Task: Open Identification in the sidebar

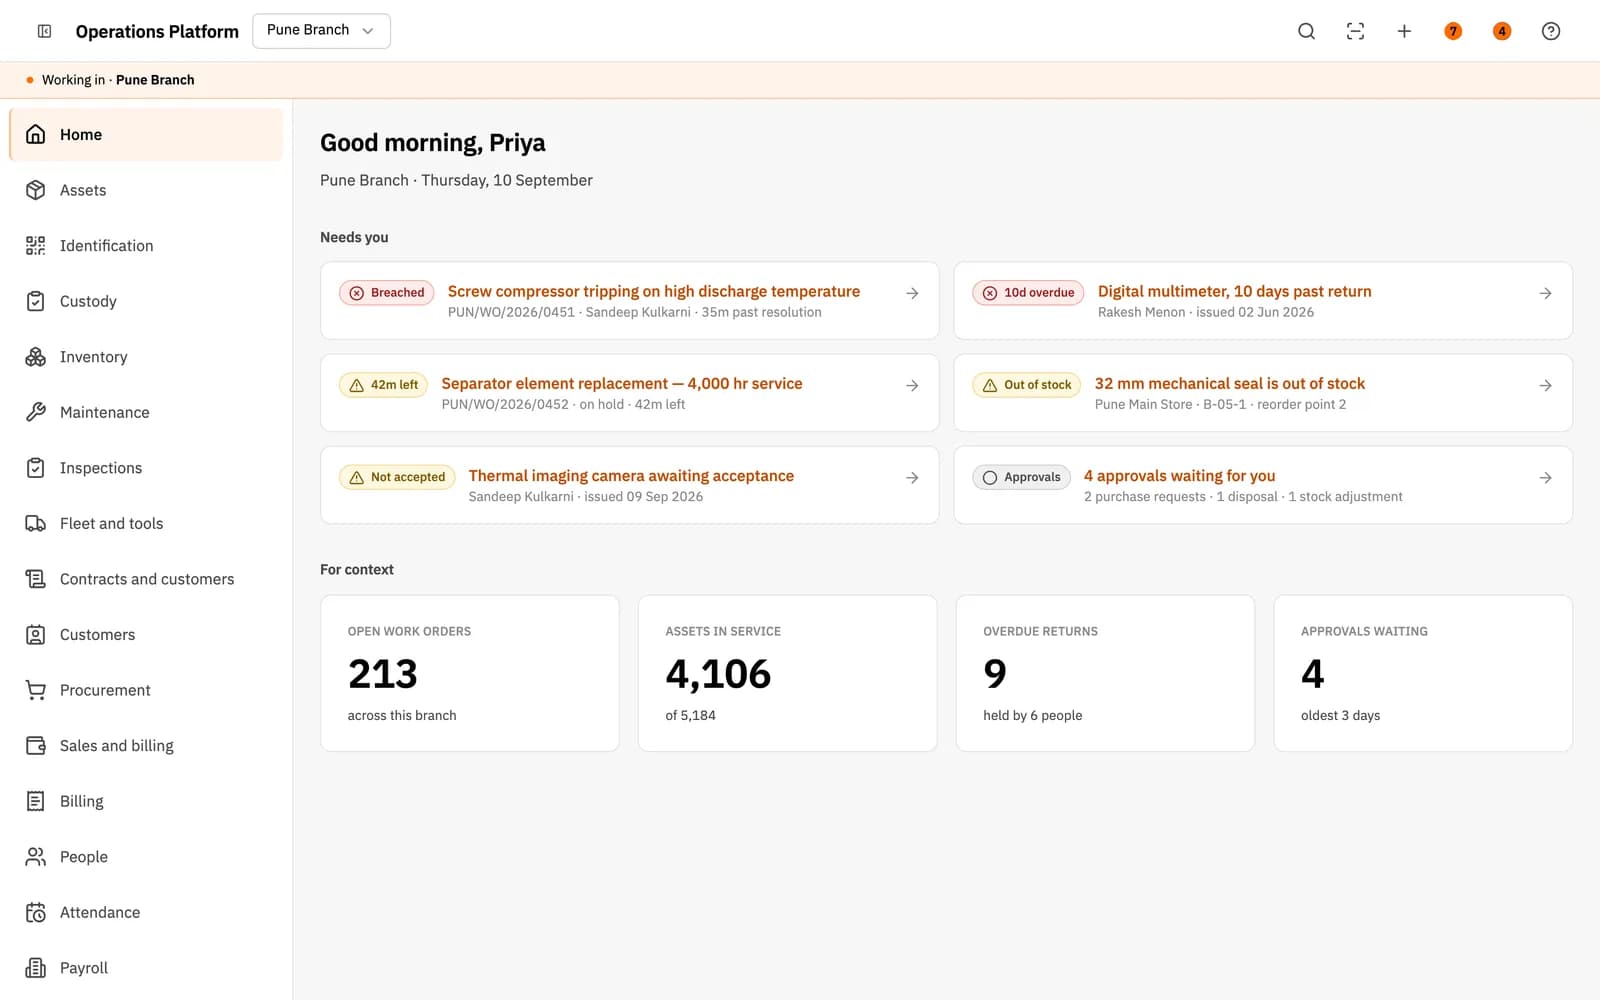Action: [146, 246]
